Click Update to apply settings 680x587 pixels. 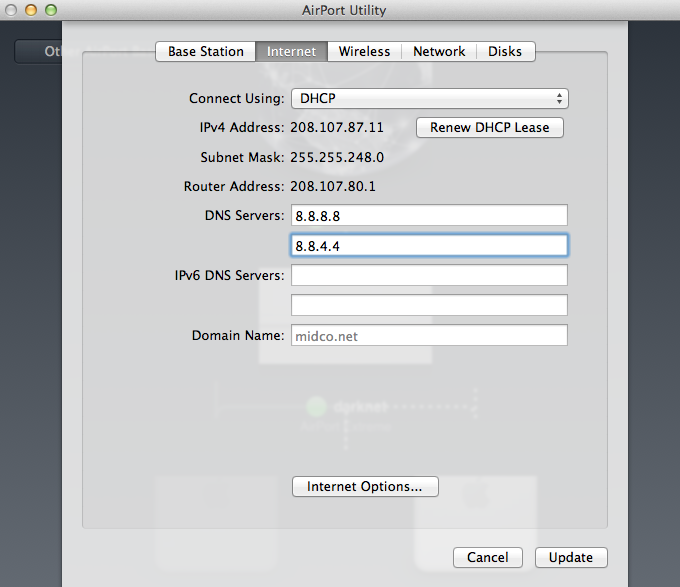point(571,558)
